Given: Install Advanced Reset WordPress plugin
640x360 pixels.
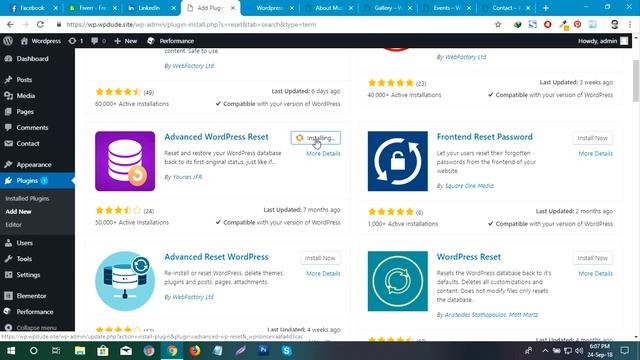Looking at the screenshot, I should coord(320,258).
